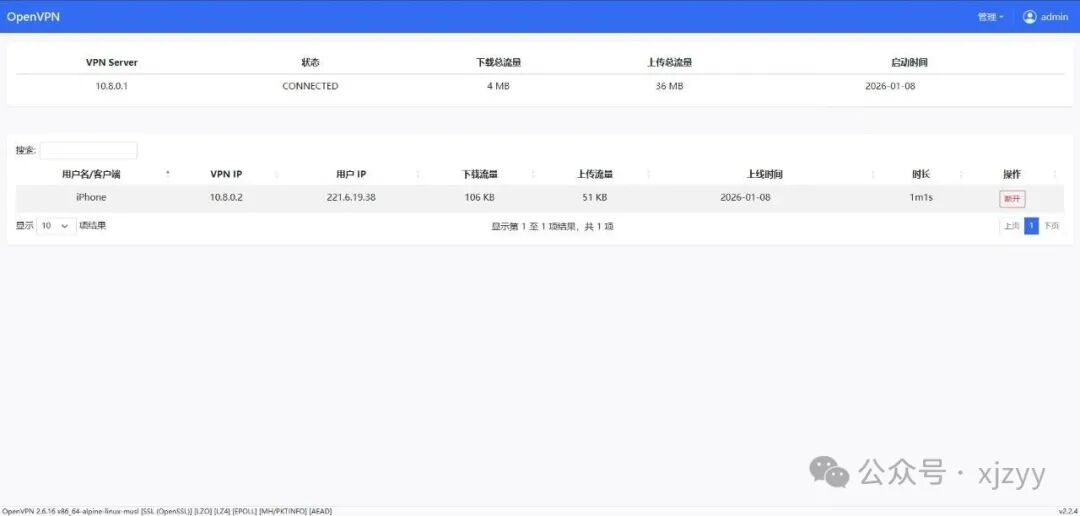Go to 下页 next page
The image size is (1080, 516).
[1051, 226]
